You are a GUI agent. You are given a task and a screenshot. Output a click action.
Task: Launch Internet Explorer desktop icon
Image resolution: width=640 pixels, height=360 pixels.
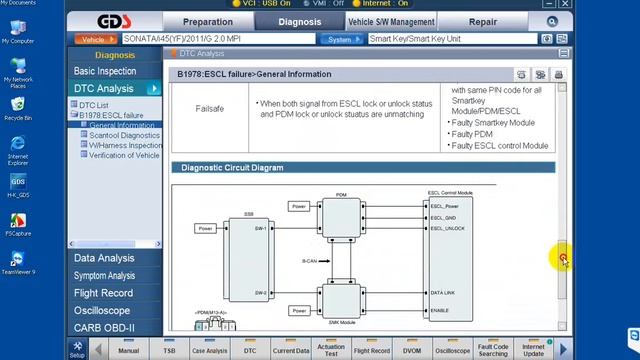coord(18,150)
